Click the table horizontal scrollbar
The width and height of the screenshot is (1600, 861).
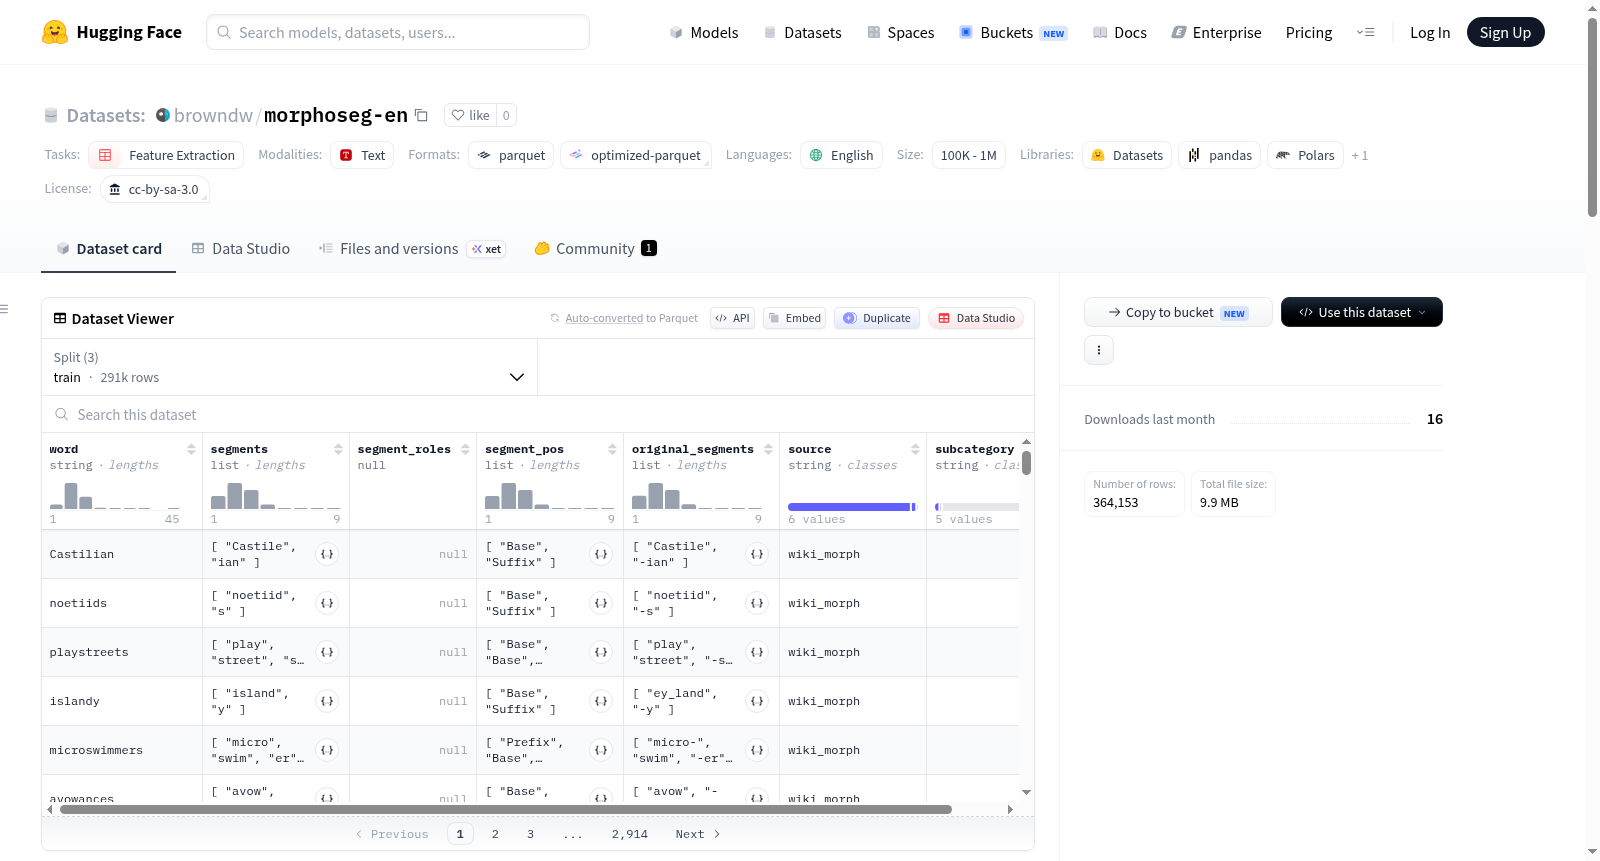(x=506, y=809)
